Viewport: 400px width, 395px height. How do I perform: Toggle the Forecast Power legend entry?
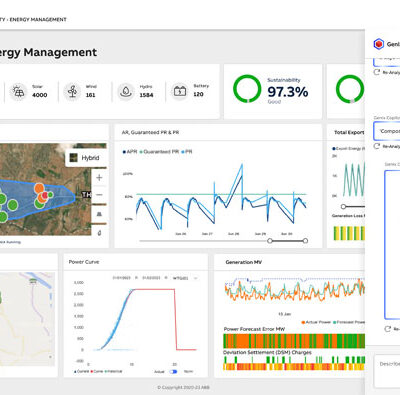click(x=349, y=322)
